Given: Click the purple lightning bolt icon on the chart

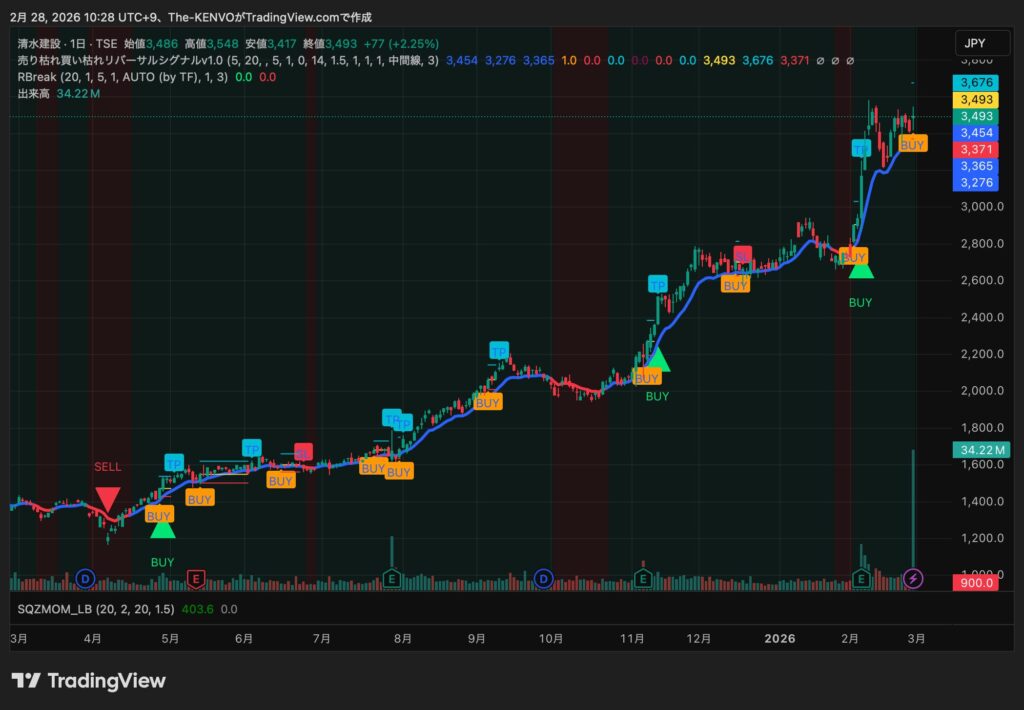Looking at the screenshot, I should tap(914, 577).
